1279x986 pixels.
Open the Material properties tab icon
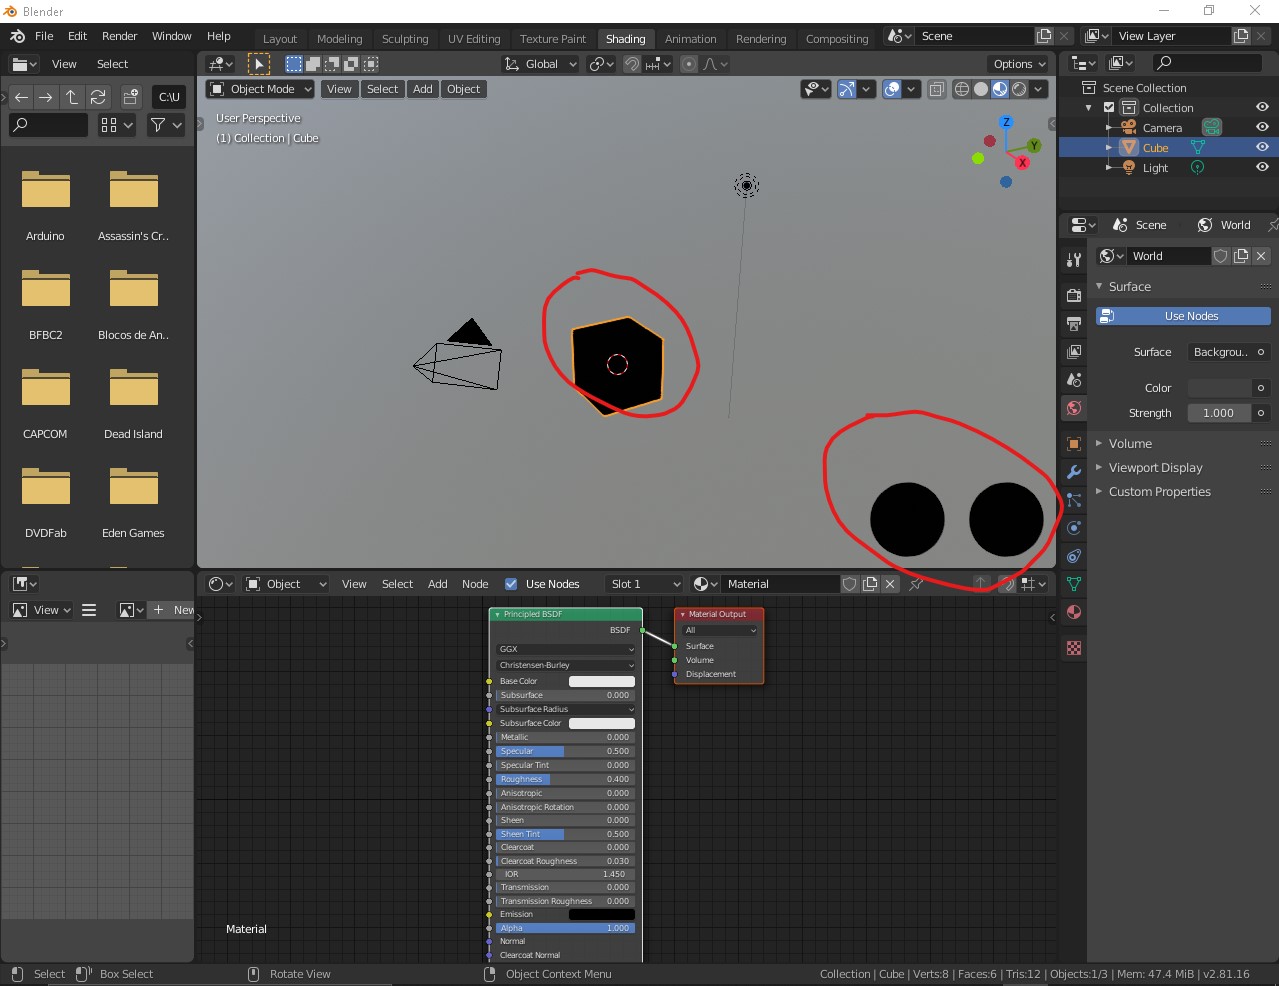coord(1074,612)
